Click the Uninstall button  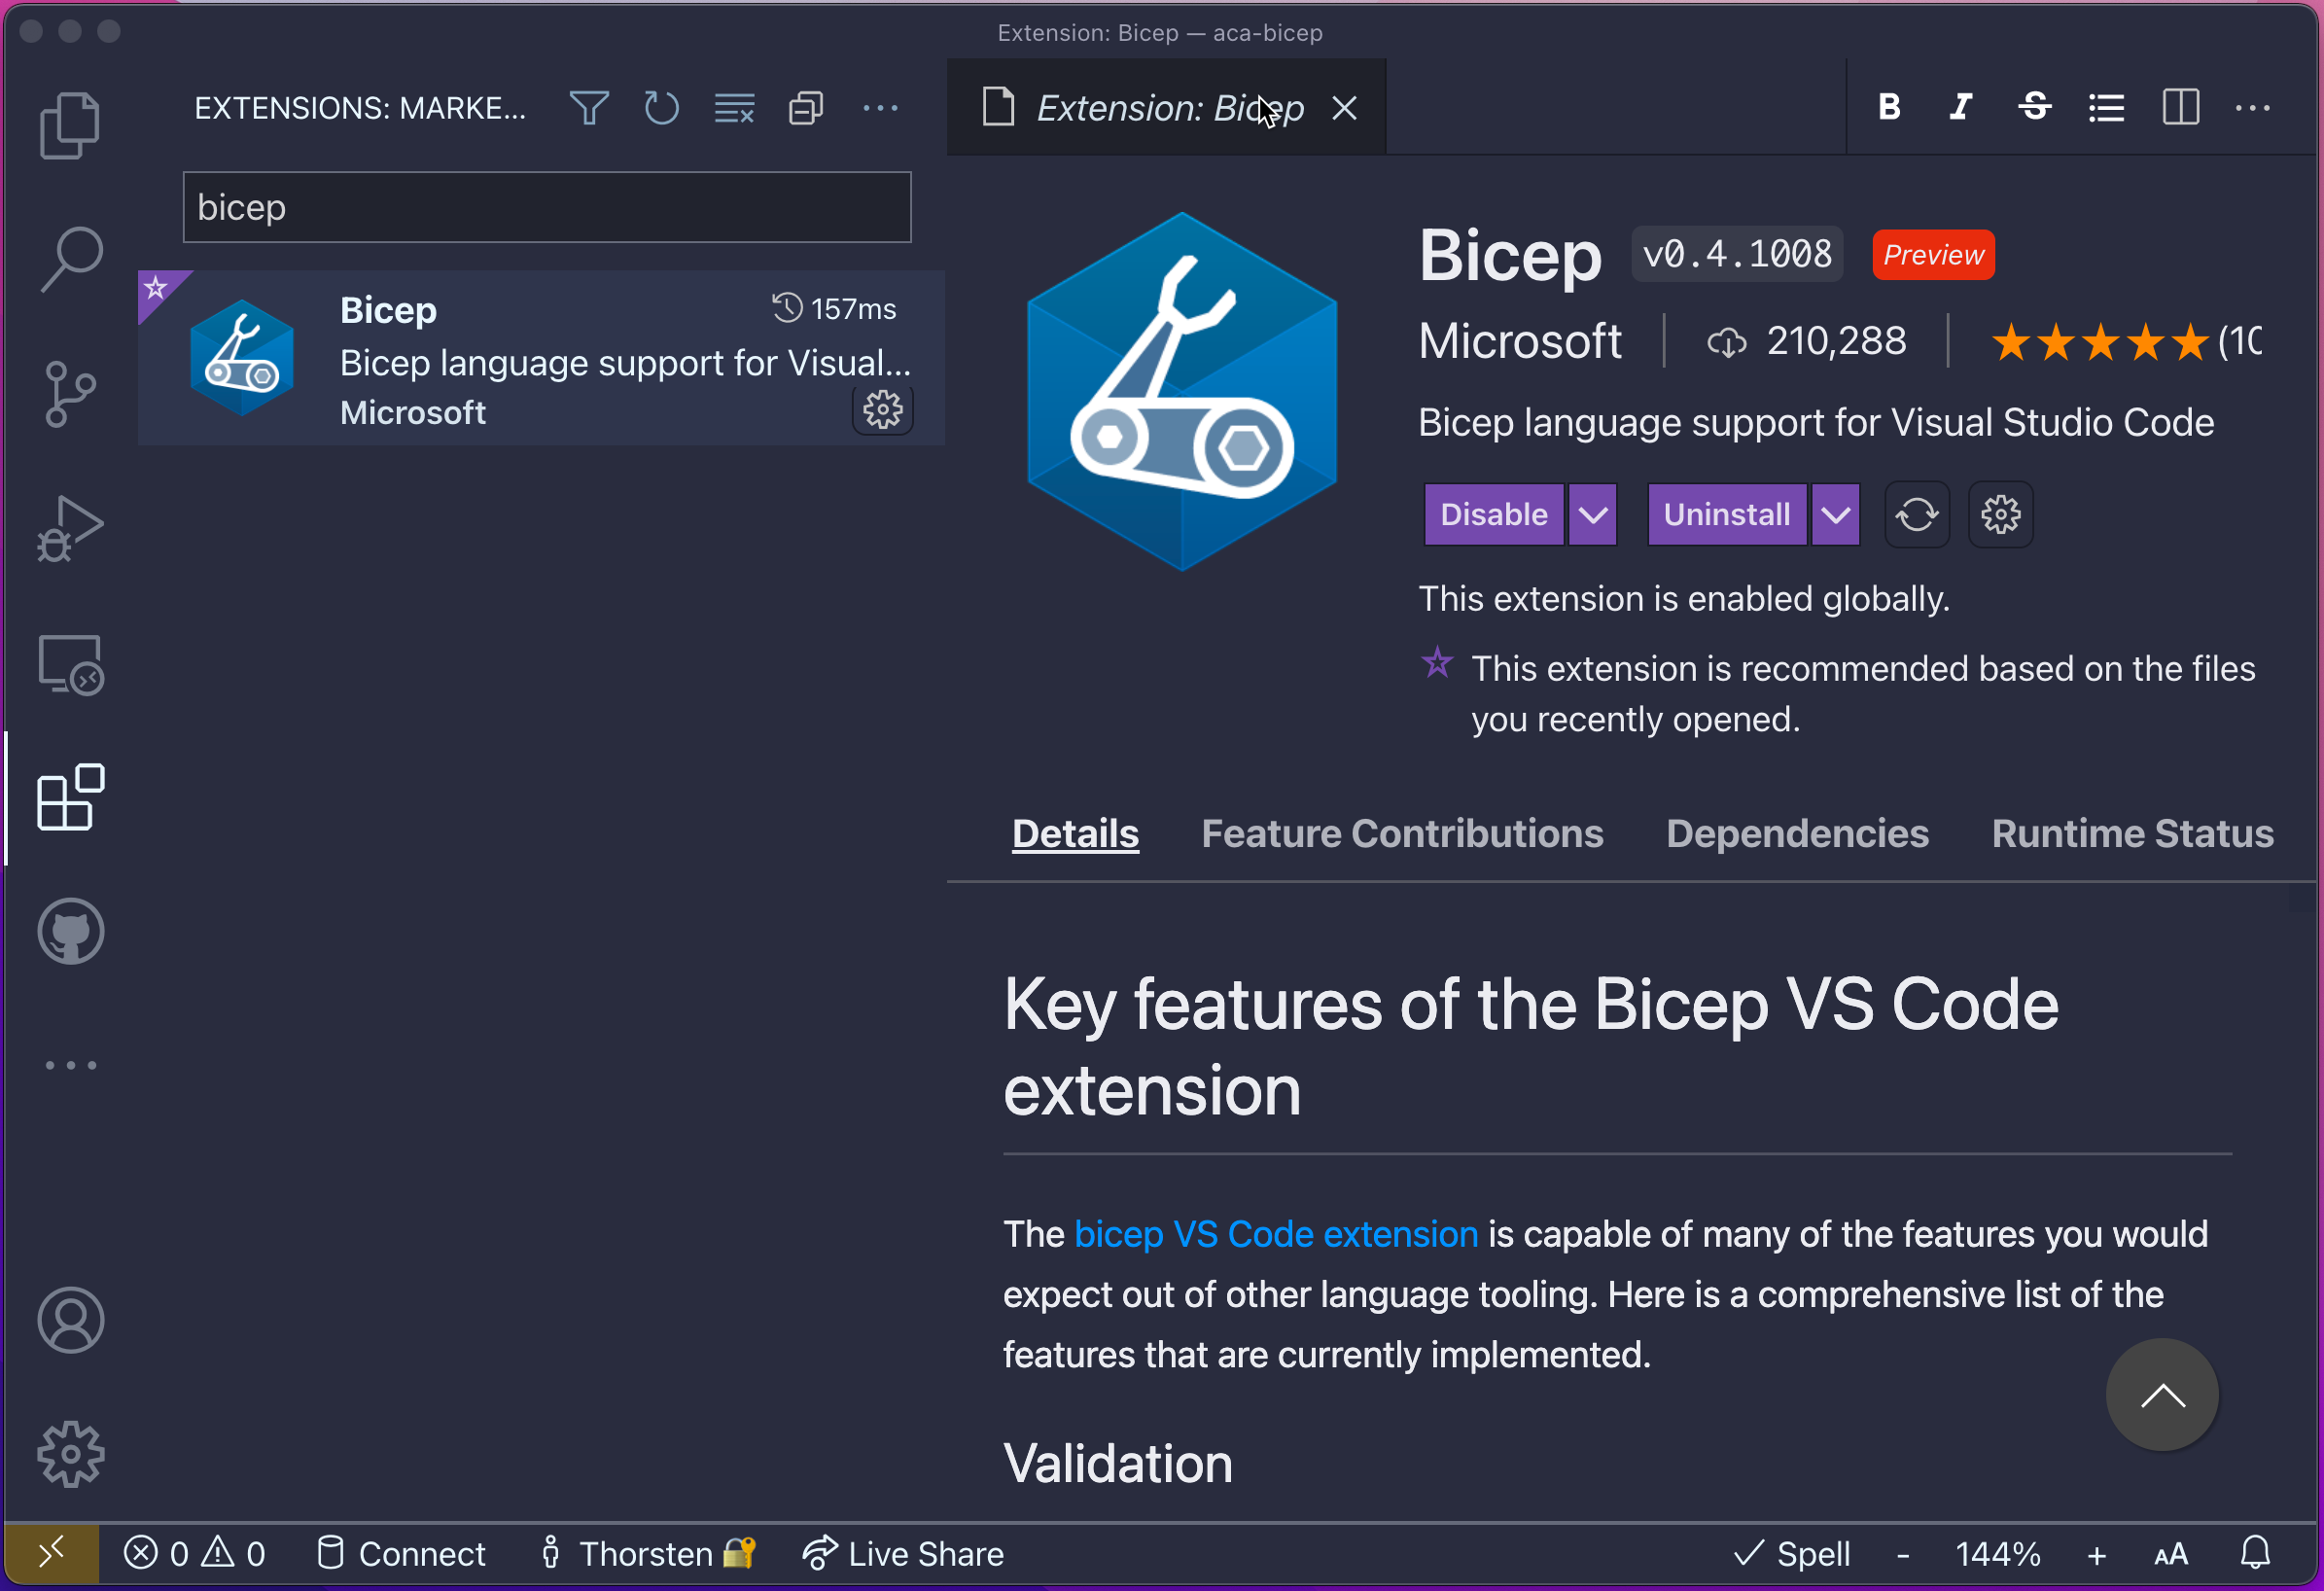(x=1726, y=515)
